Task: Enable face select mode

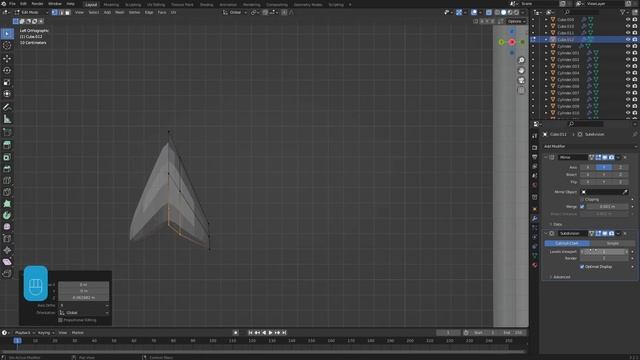Action: 68,13
